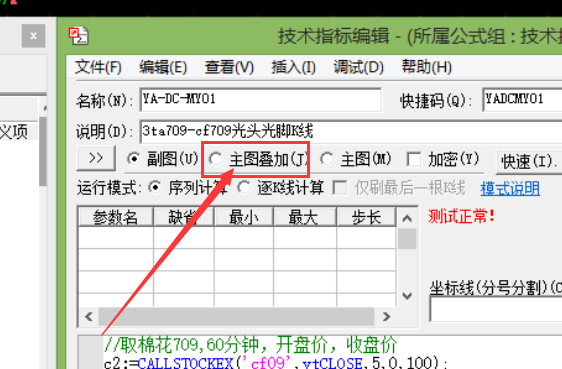
Task: Click the parameter table scroll up arrow
Action: 407,218
